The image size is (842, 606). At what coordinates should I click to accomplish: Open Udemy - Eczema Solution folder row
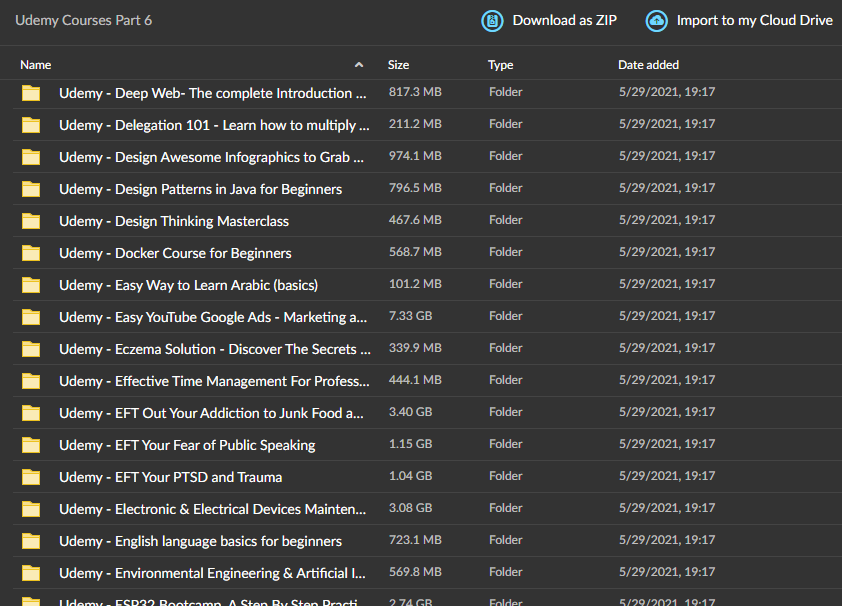(x=427, y=349)
